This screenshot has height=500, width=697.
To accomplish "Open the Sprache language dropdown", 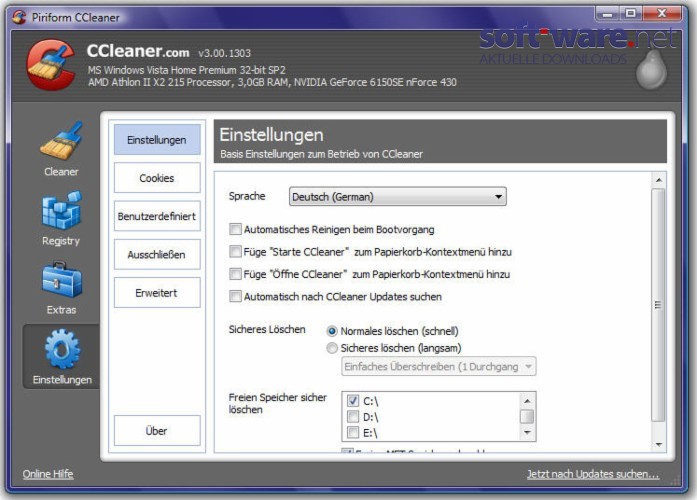I will [397, 196].
